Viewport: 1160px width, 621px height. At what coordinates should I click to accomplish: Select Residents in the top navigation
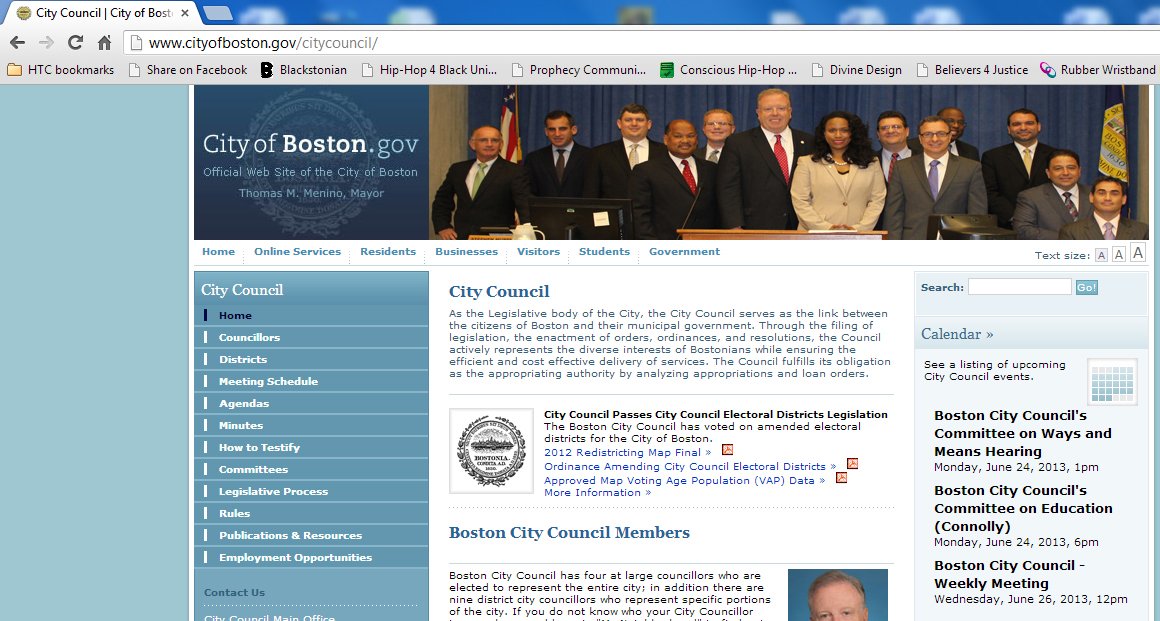click(388, 252)
